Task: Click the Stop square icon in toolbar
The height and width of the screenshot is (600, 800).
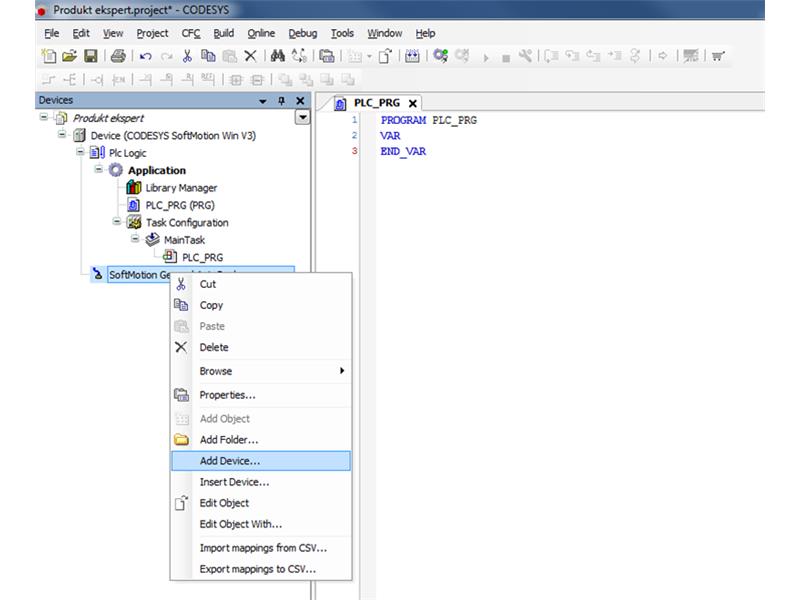Action: [506, 58]
